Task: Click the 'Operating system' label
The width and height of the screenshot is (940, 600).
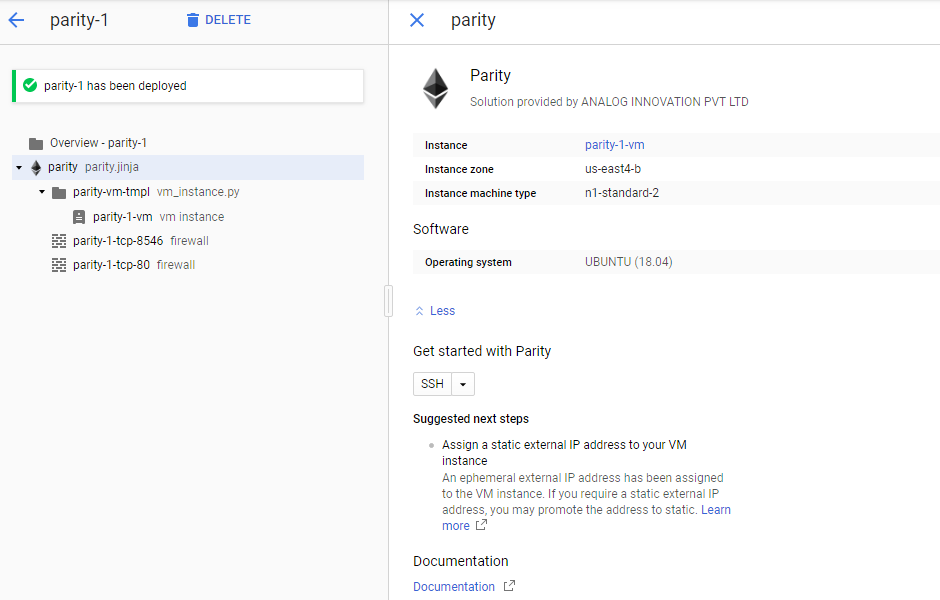Action: (468, 262)
